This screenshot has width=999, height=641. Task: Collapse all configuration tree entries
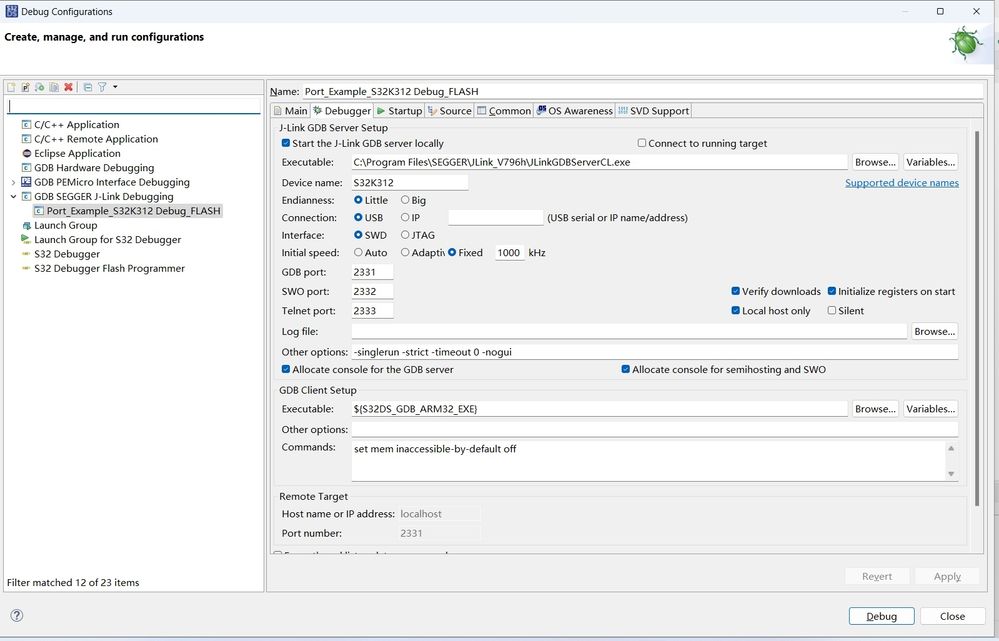click(86, 87)
